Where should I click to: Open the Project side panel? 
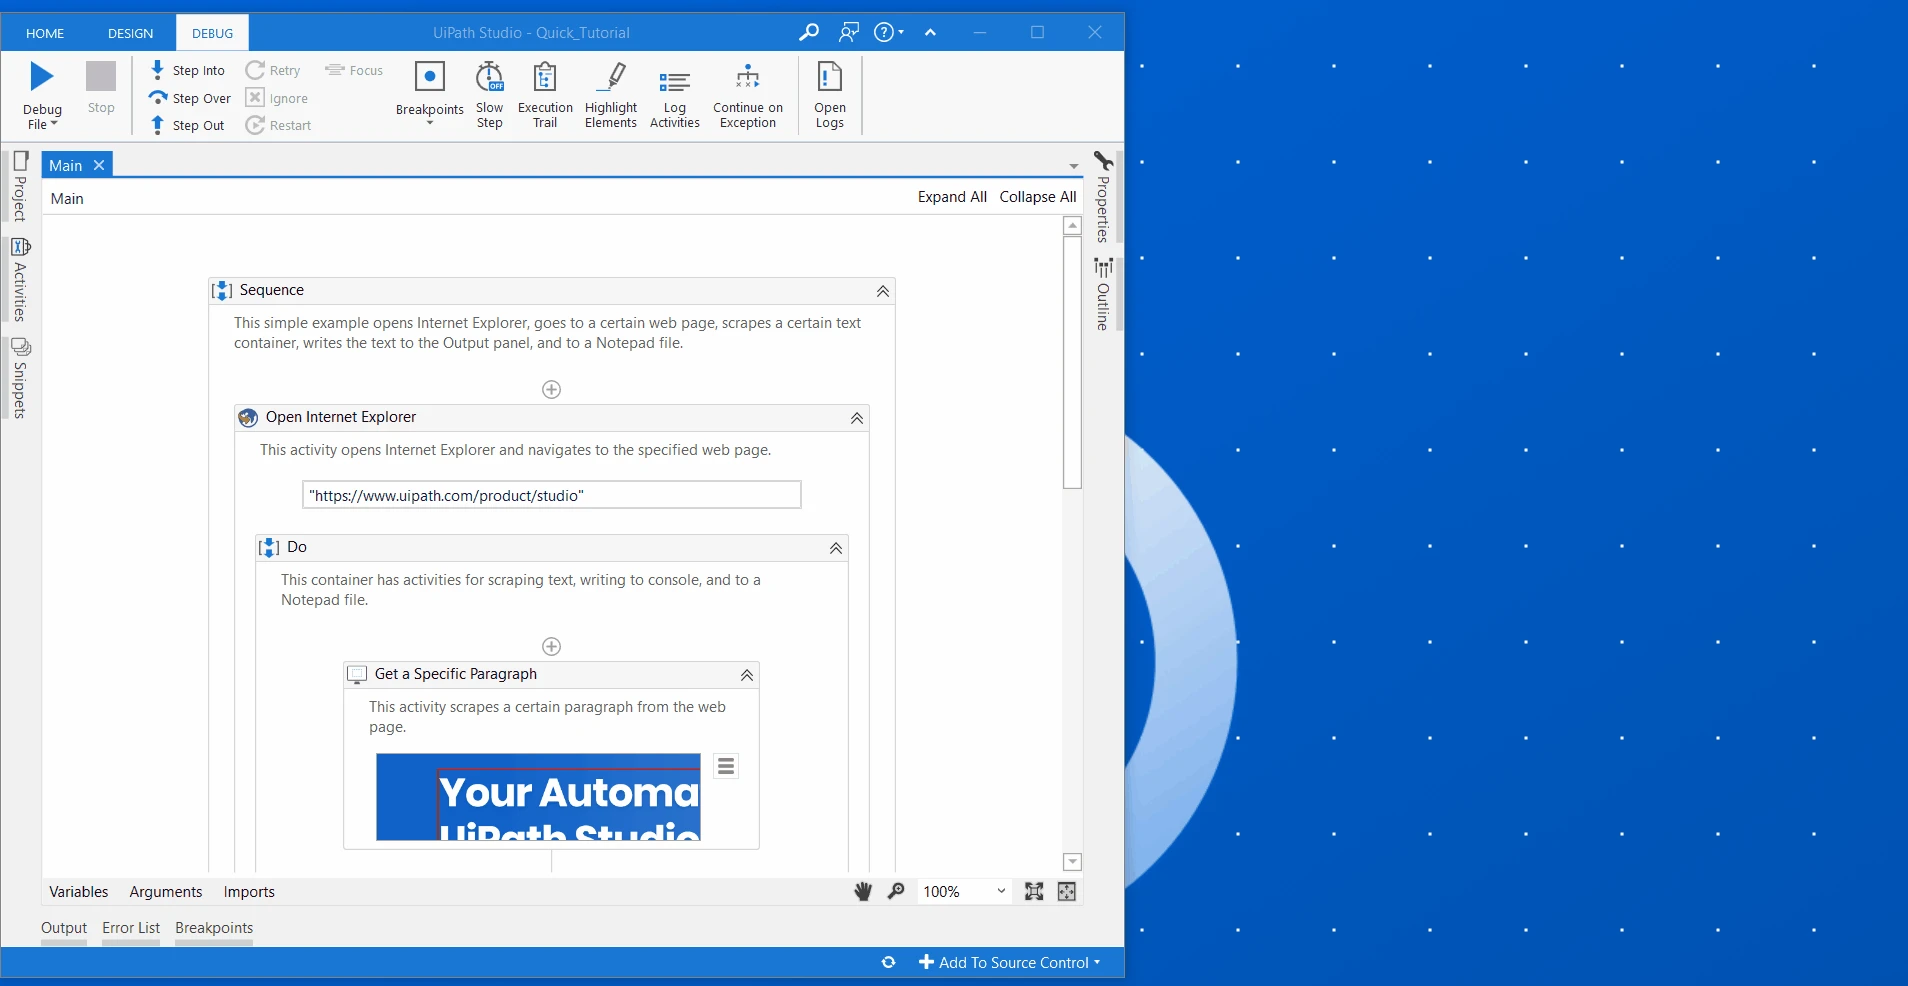pos(20,187)
